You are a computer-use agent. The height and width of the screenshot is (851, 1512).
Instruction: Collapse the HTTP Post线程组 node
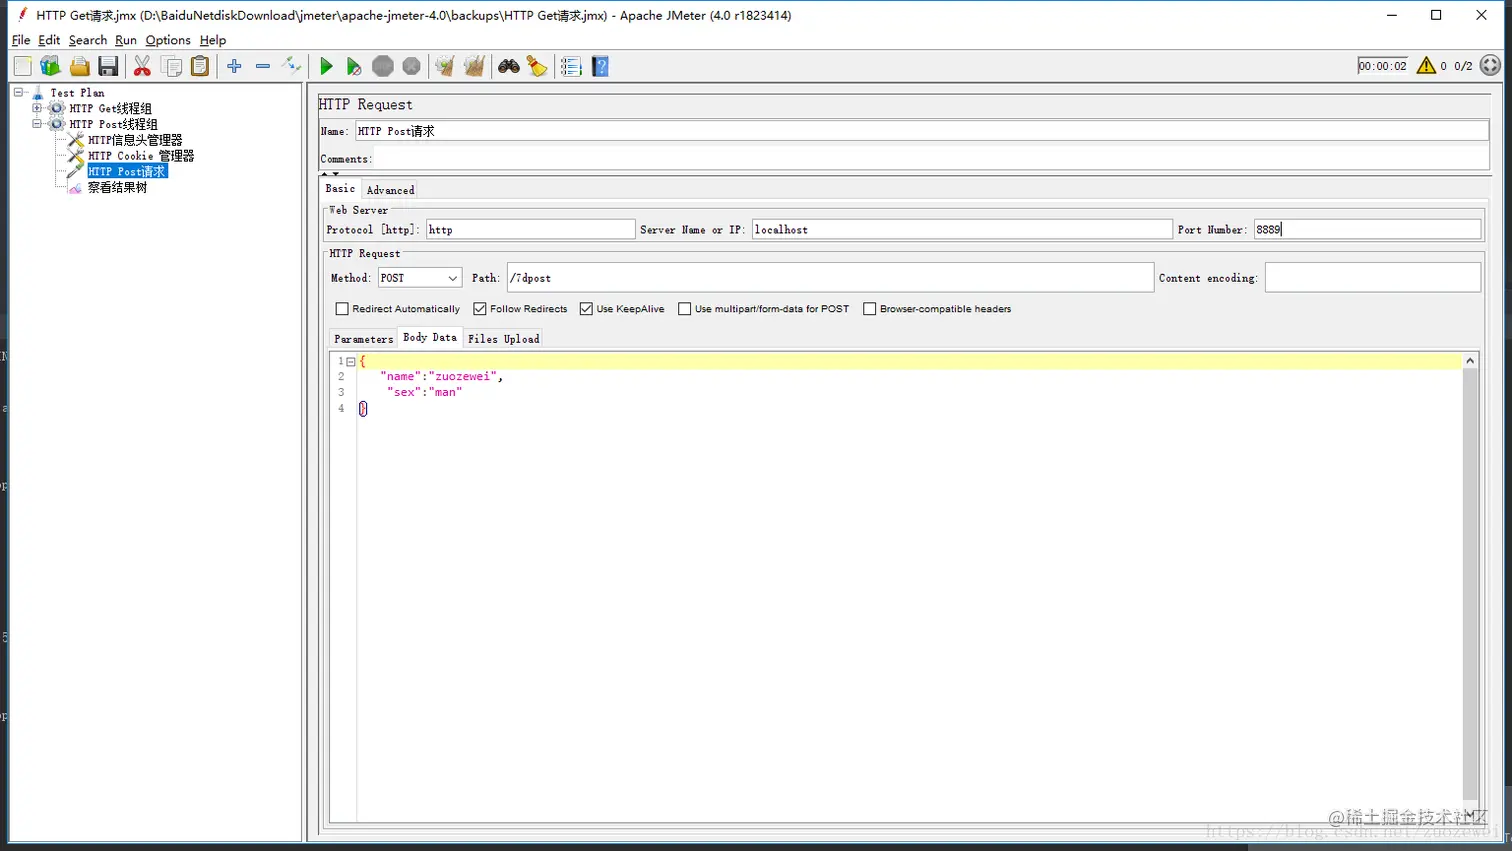coord(37,124)
